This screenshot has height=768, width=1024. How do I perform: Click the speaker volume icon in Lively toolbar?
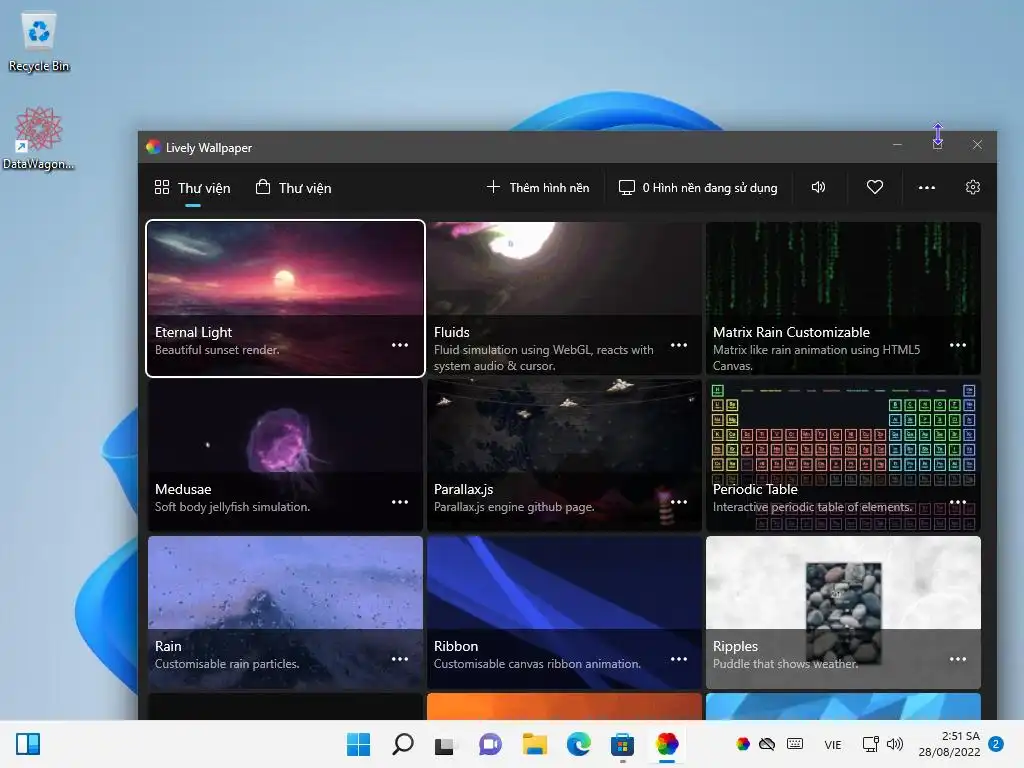818,187
